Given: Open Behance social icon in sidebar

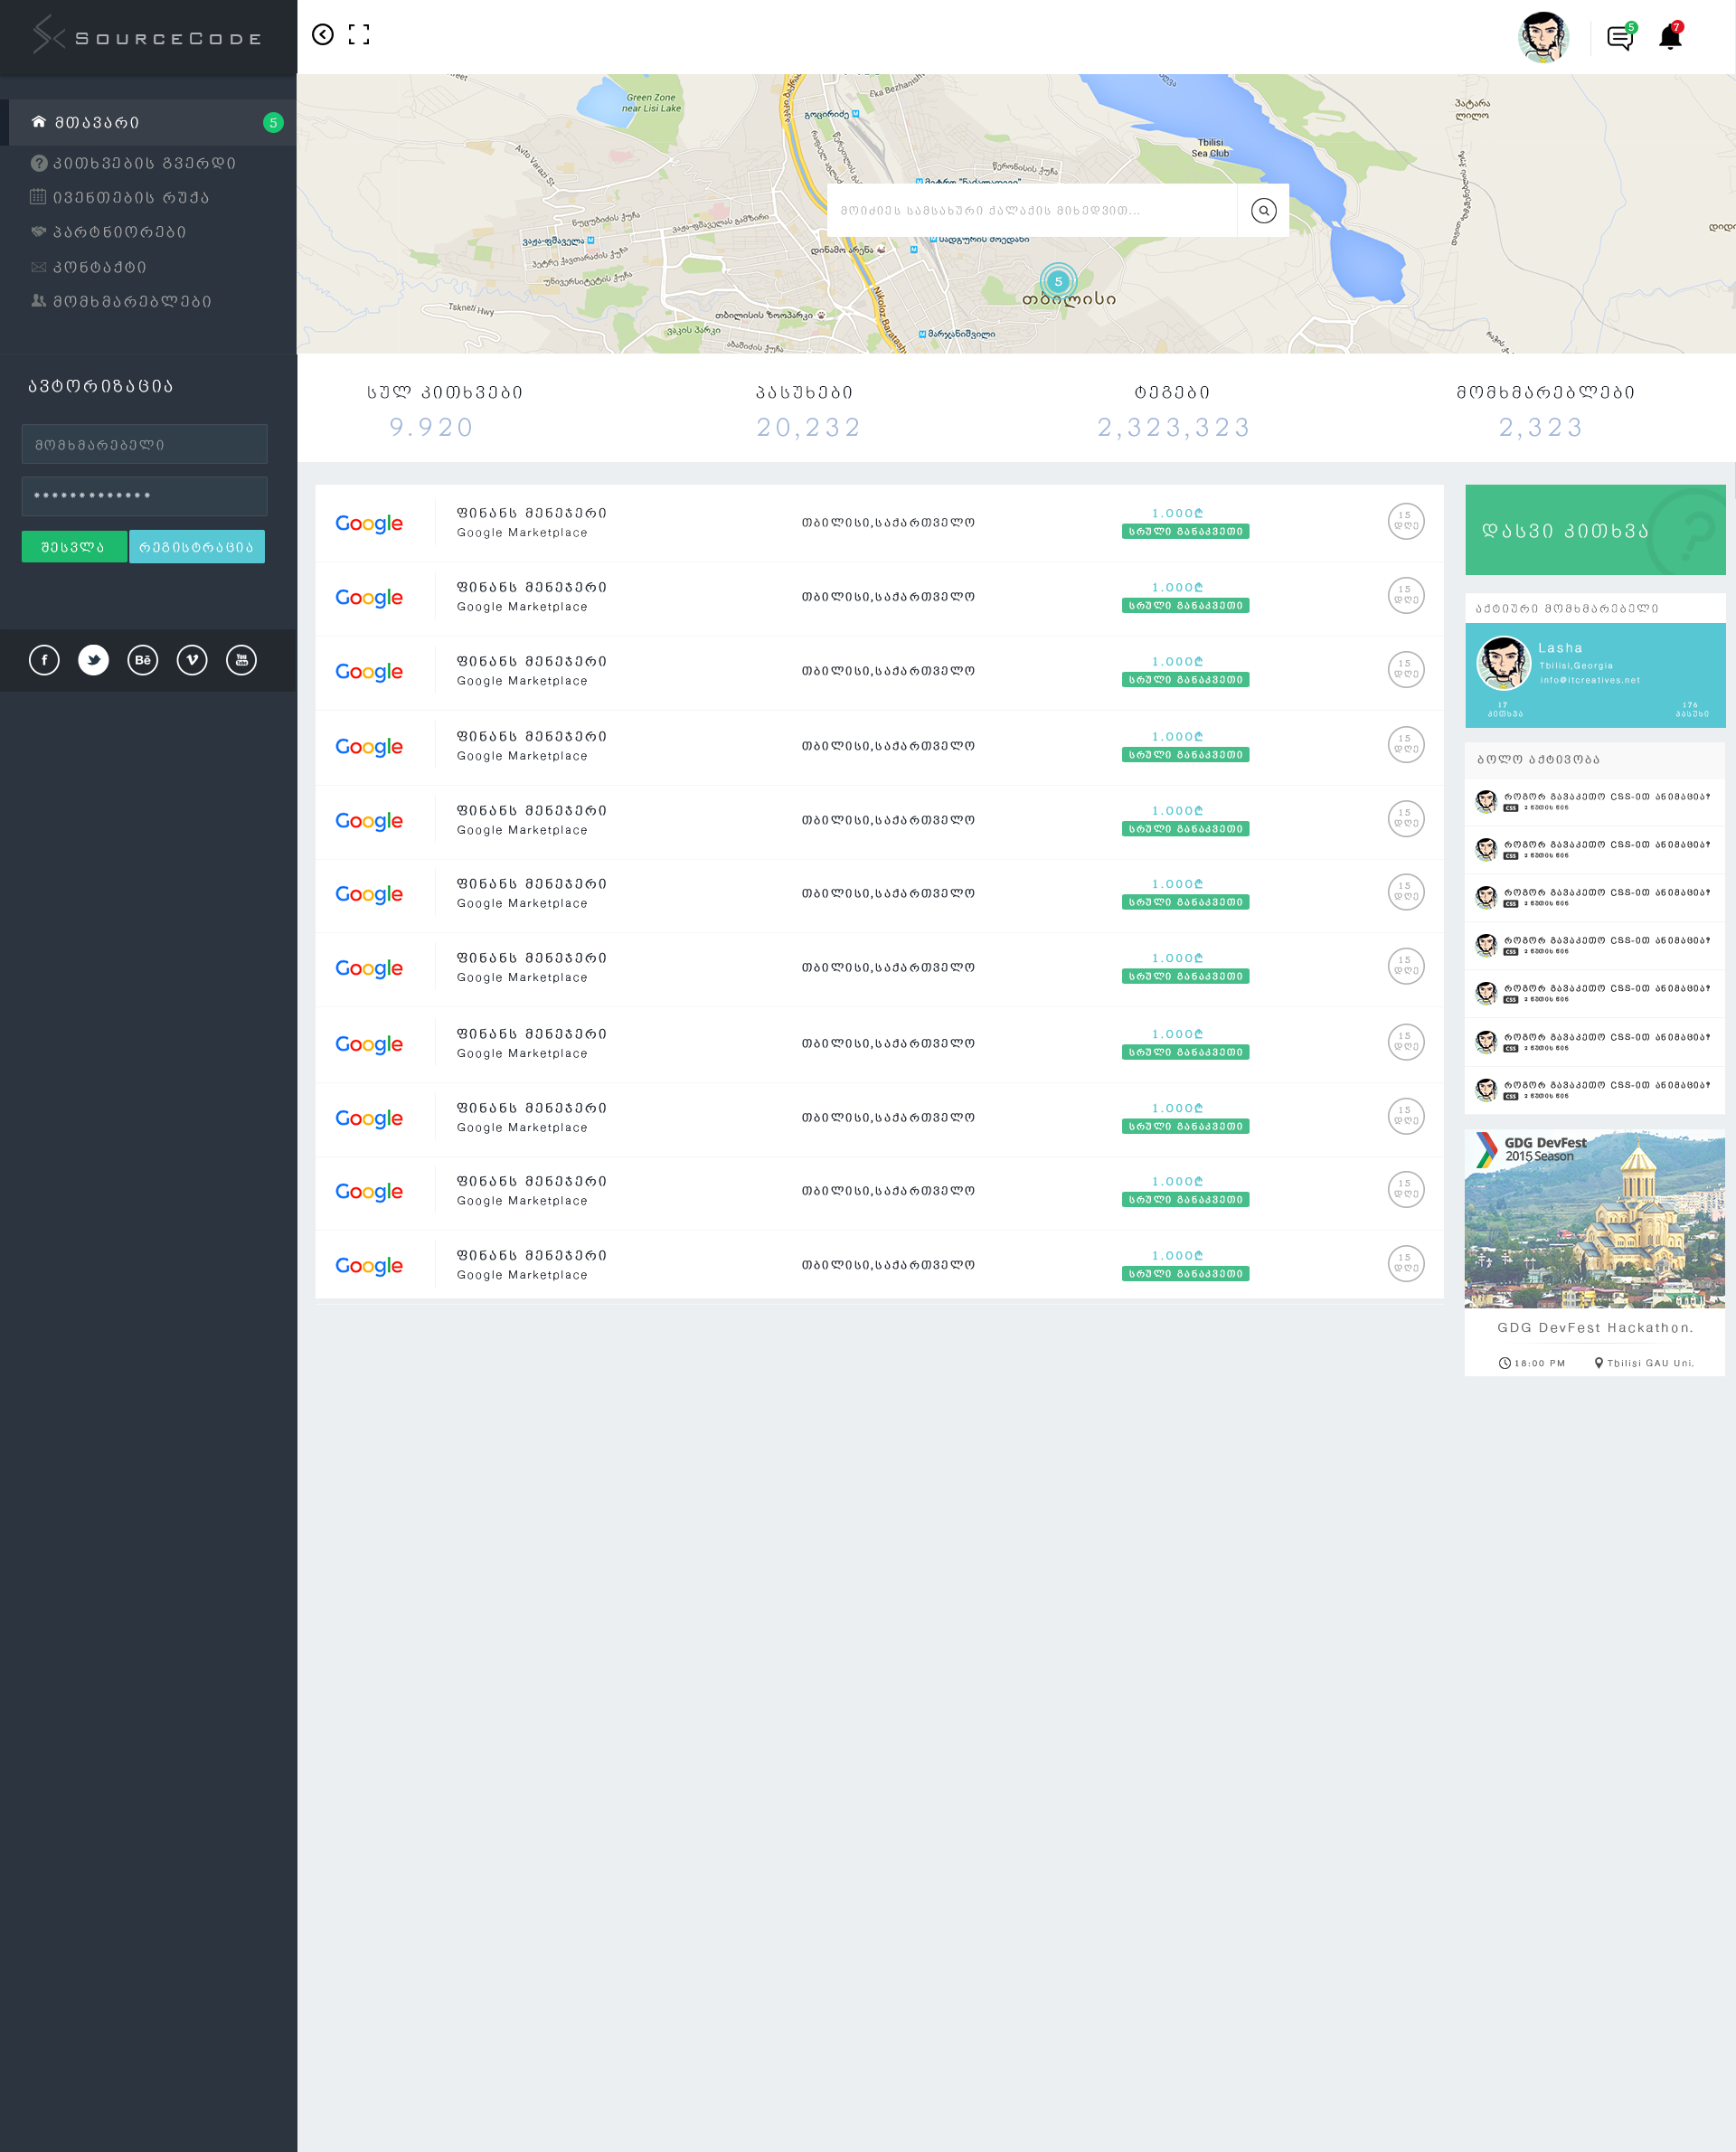Looking at the screenshot, I should [x=143, y=660].
